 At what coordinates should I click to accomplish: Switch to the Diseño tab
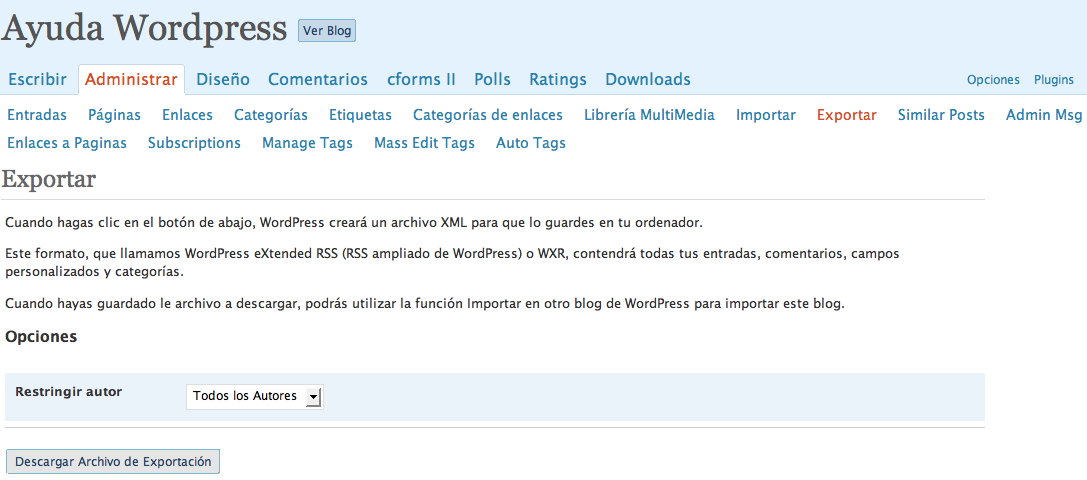[x=223, y=79]
